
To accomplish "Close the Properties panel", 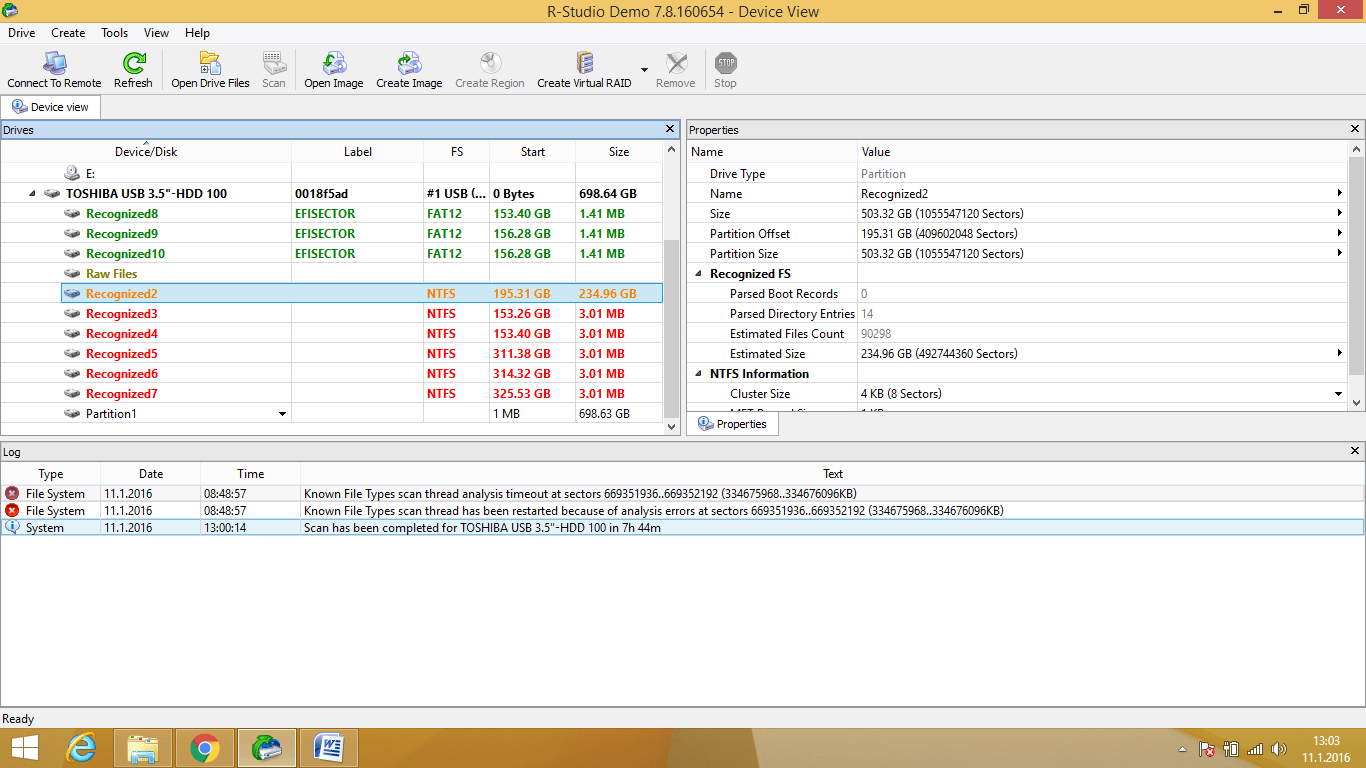I will click(x=1355, y=129).
